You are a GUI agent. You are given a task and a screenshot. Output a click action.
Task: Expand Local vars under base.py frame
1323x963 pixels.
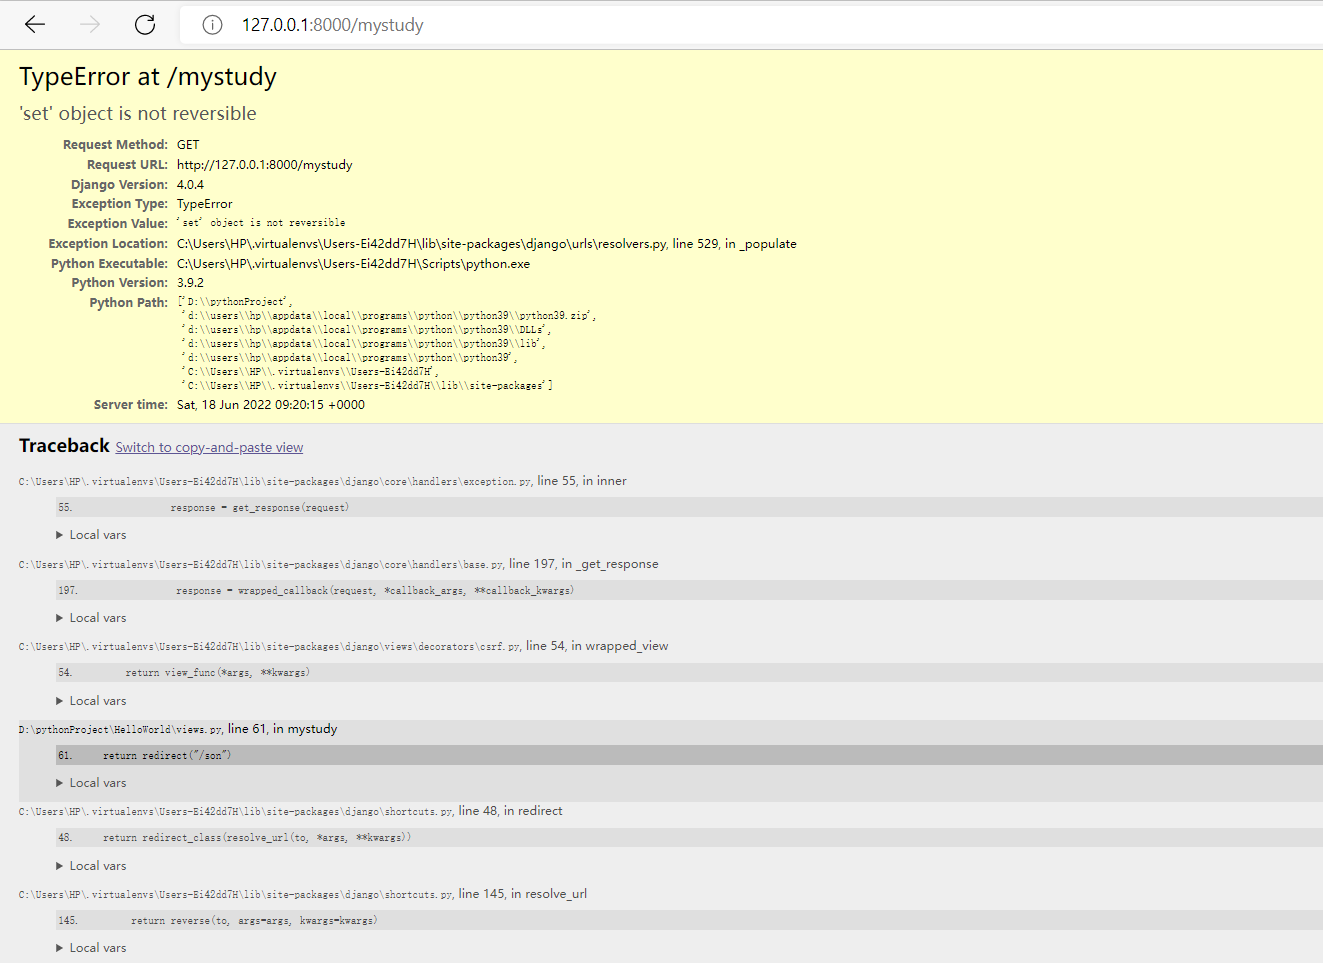[x=91, y=617]
